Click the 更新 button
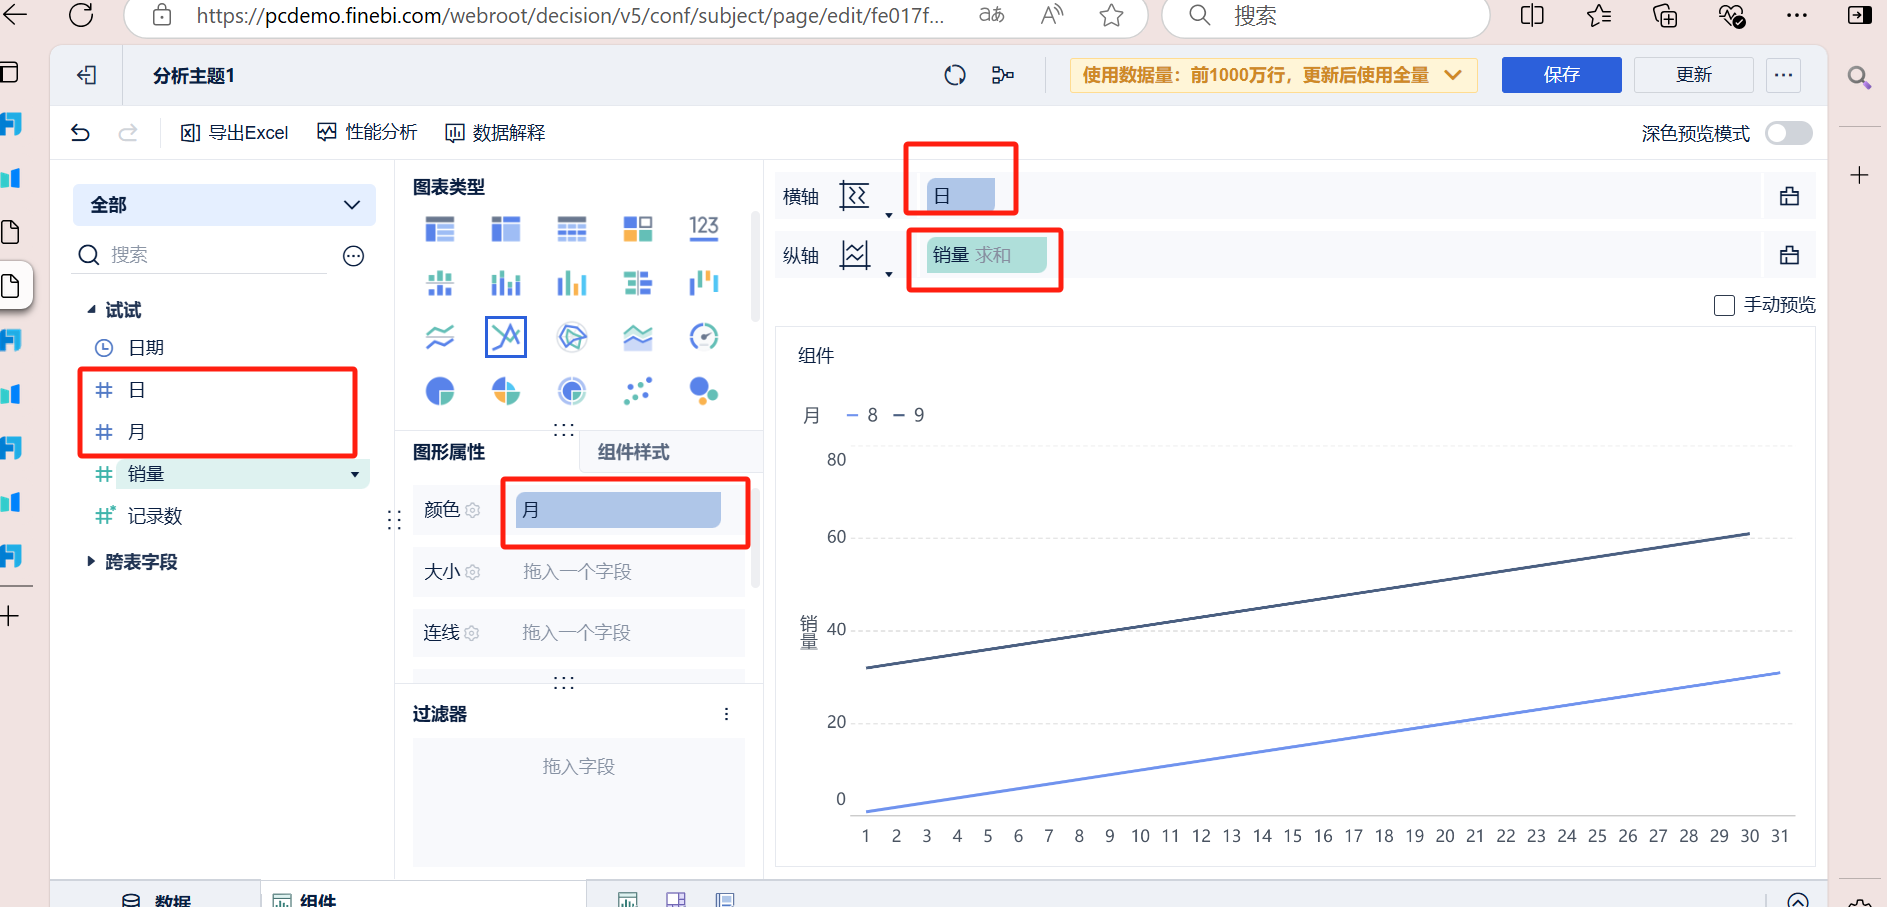This screenshot has width=1887, height=907. pyautogui.click(x=1693, y=75)
